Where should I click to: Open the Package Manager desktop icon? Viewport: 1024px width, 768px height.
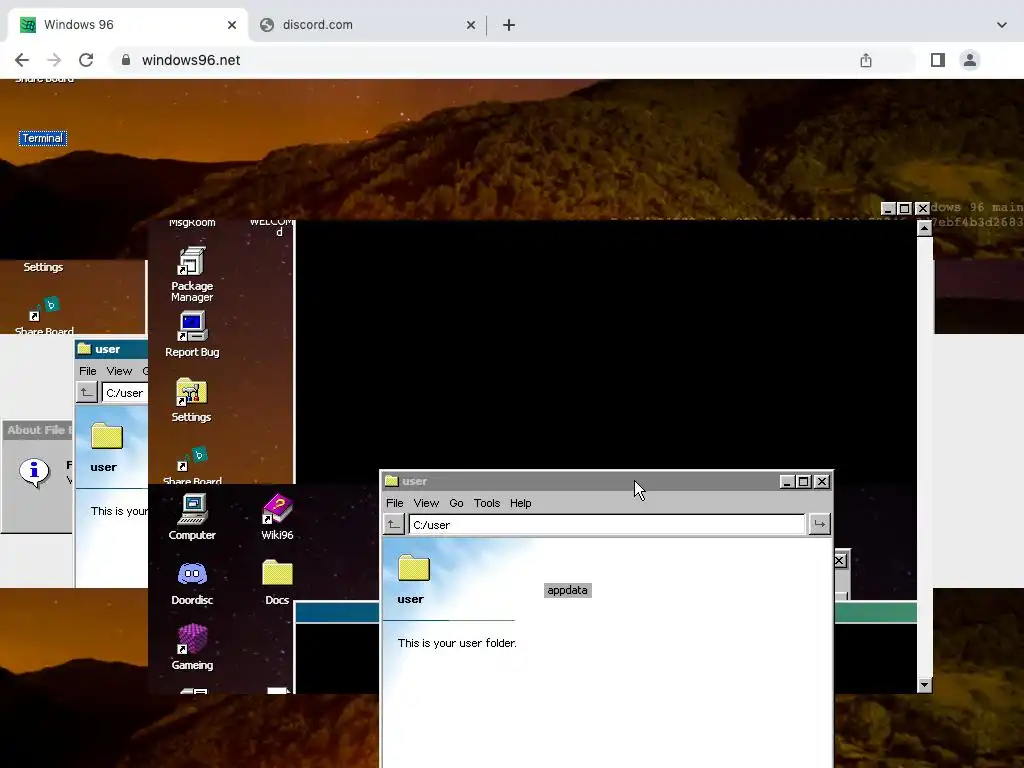click(x=191, y=273)
